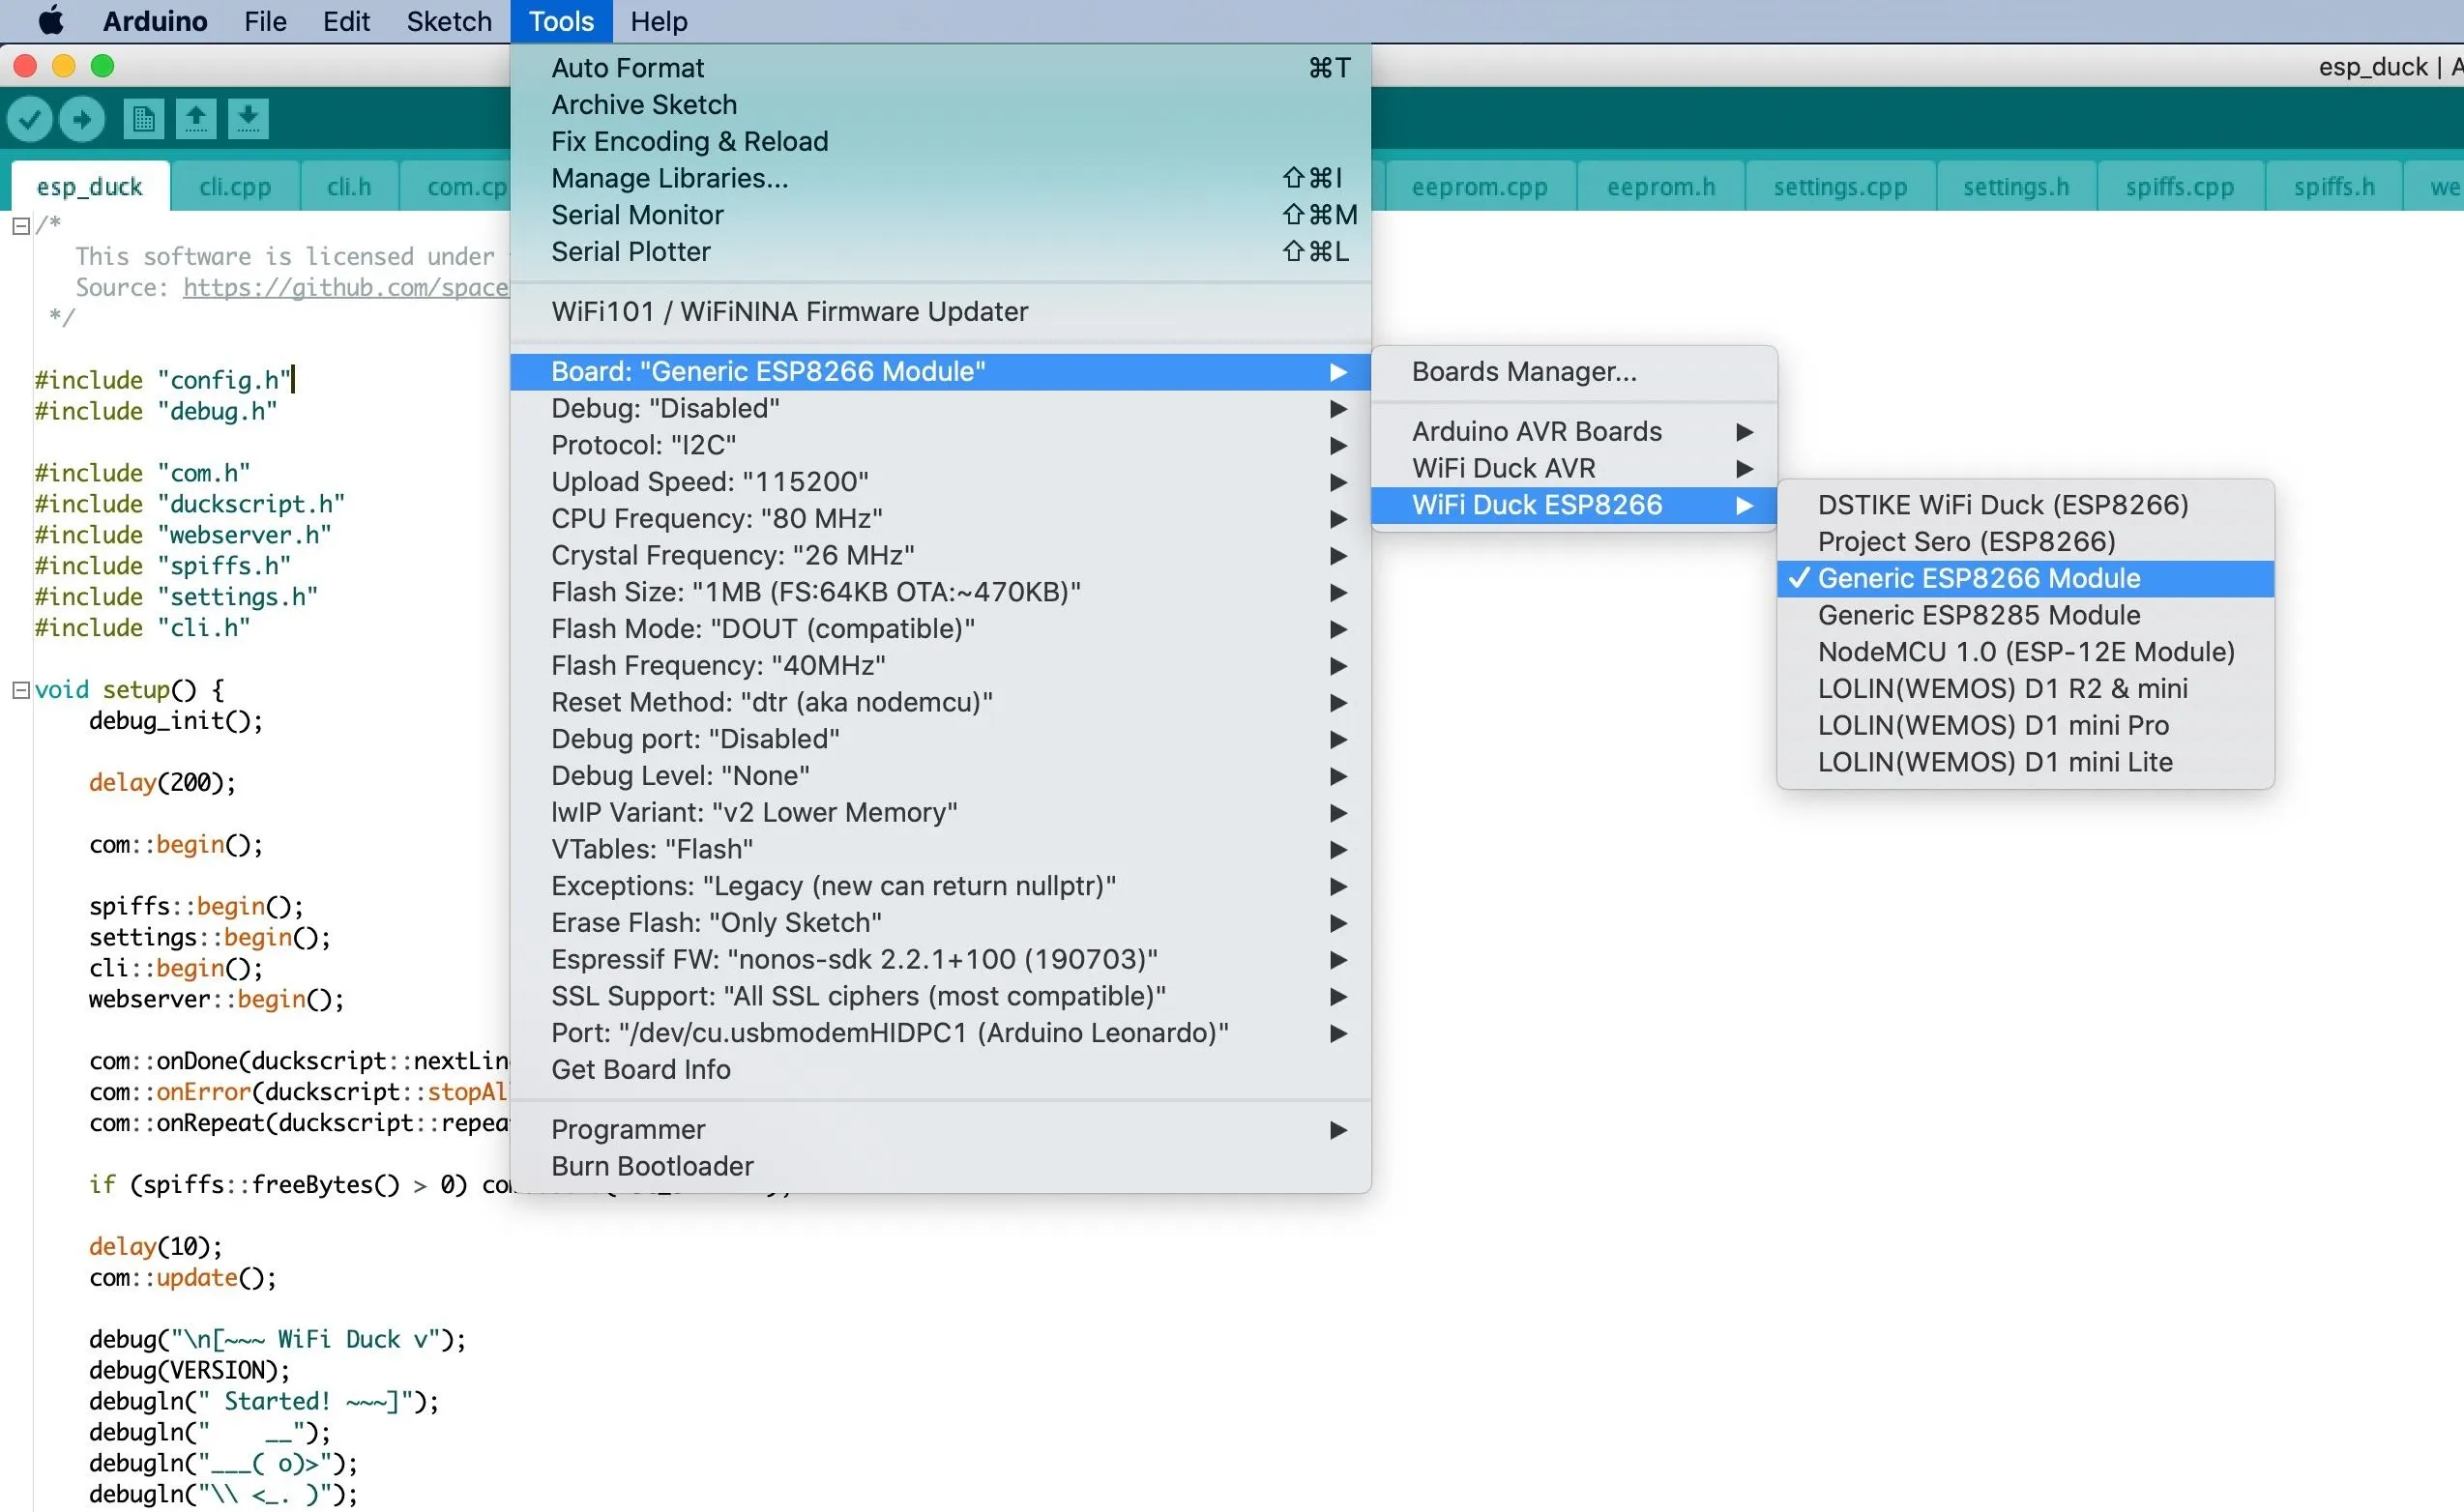Open the Arduino application menu

click(155, 21)
